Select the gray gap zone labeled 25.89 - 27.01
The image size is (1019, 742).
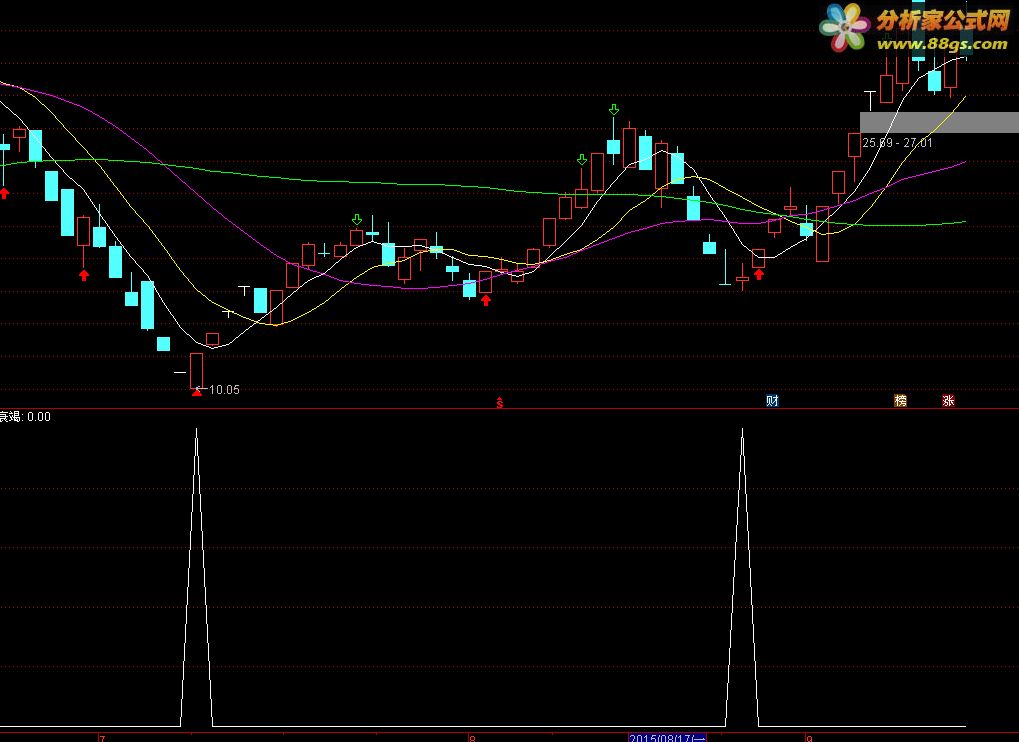point(939,122)
